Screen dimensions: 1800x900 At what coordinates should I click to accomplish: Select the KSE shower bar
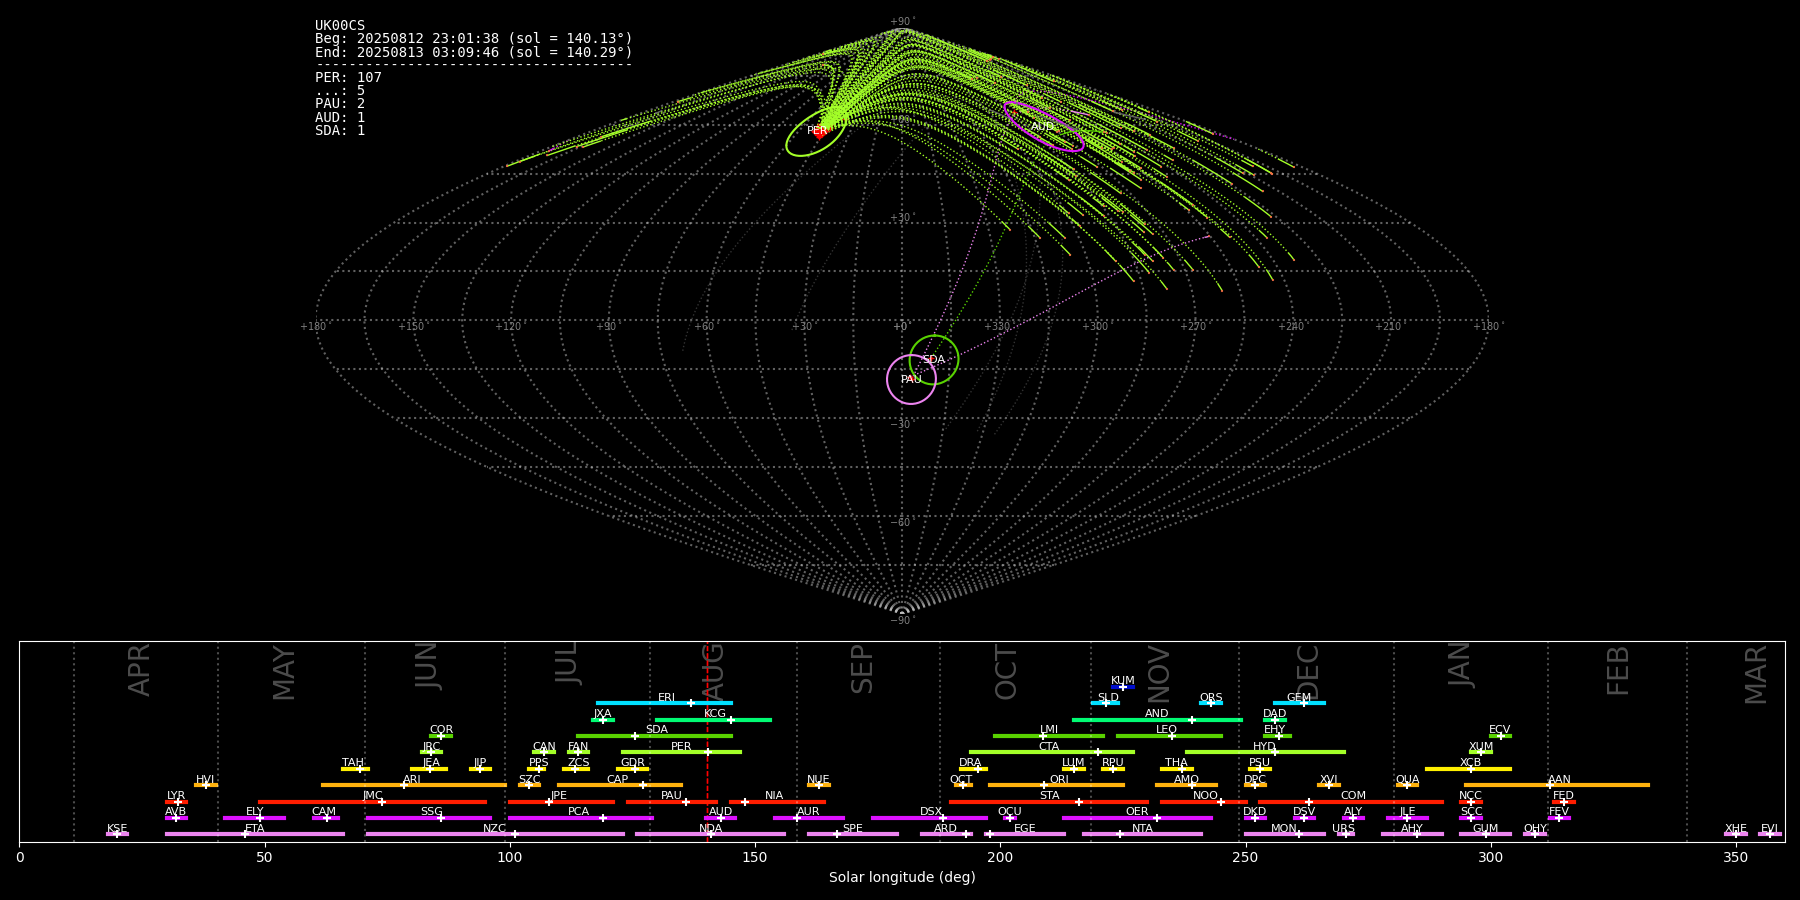tap(117, 834)
